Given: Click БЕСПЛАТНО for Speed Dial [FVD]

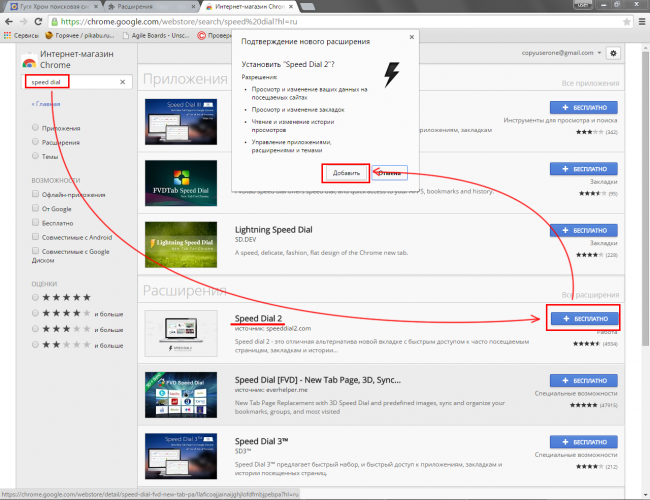Looking at the screenshot, I should point(584,380).
